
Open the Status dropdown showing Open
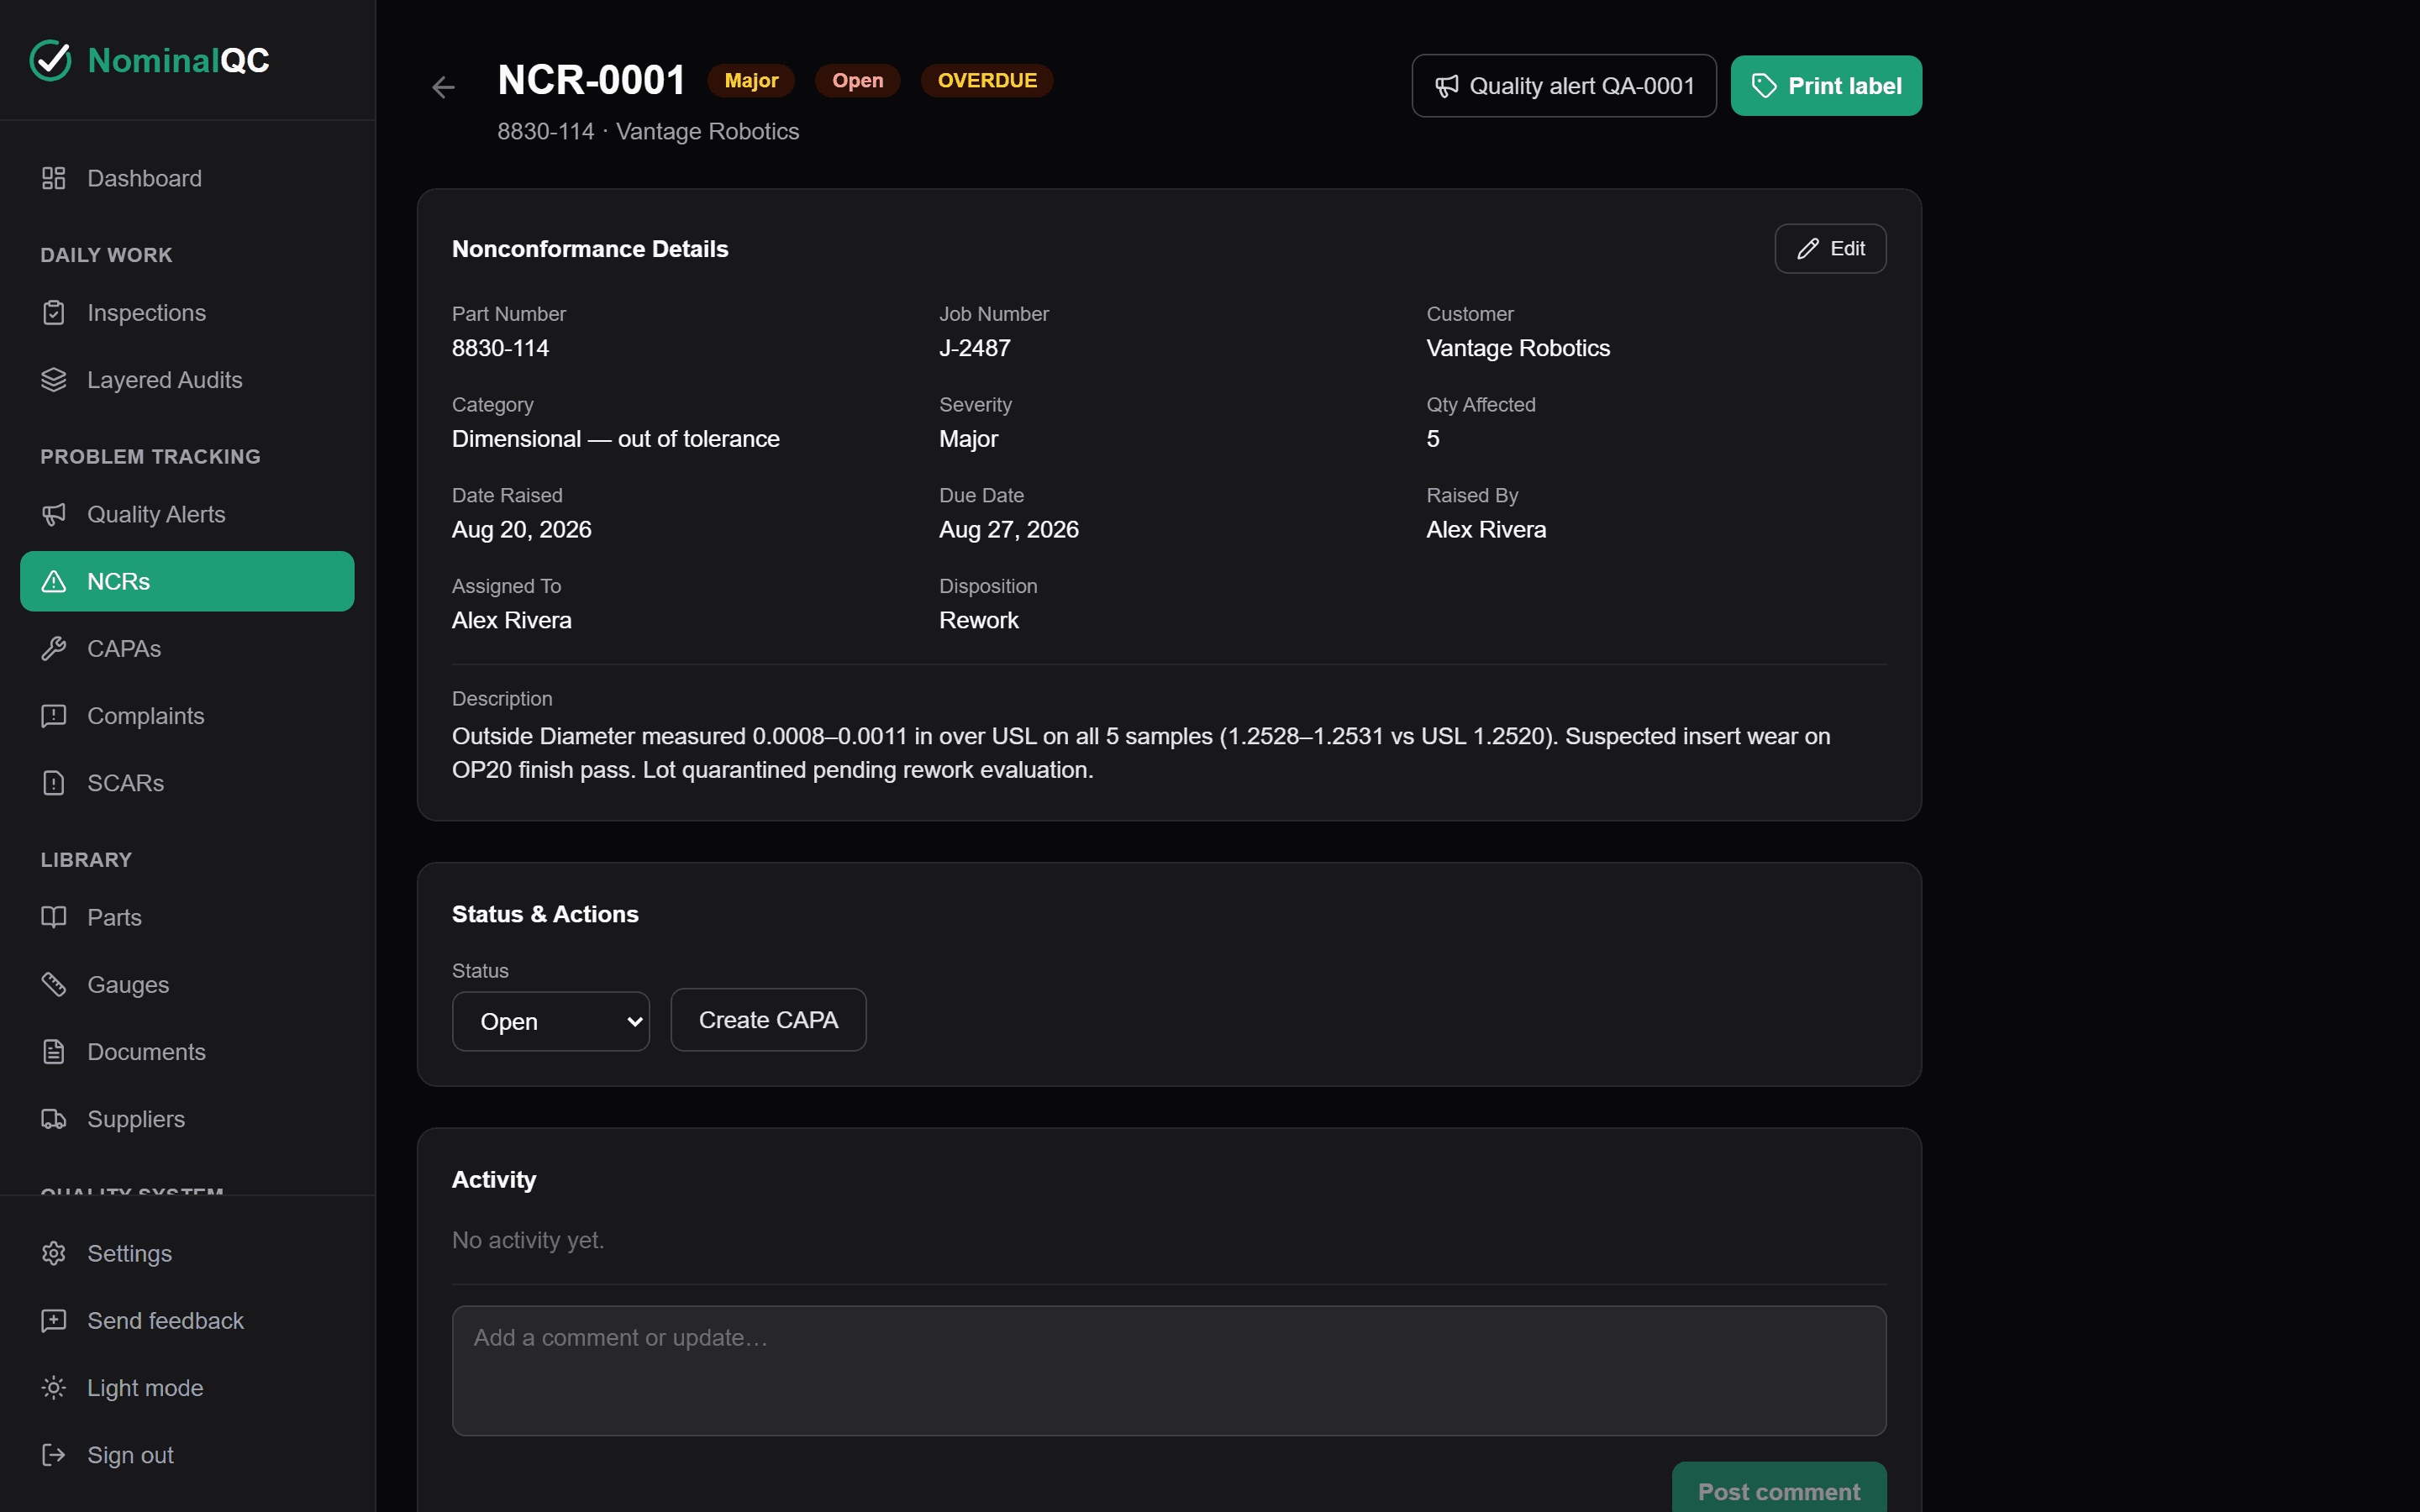(x=551, y=1021)
